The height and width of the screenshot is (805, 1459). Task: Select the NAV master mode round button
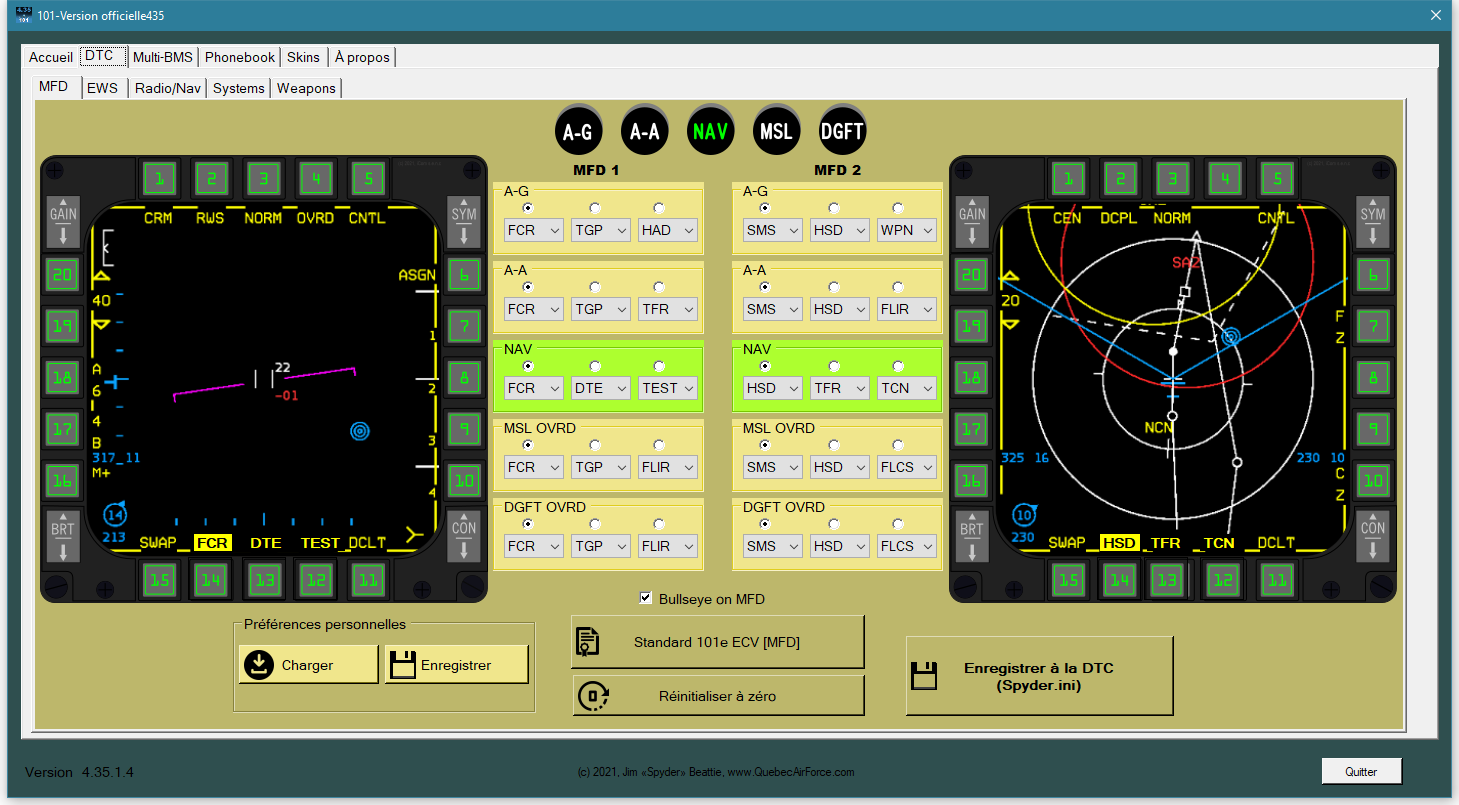tap(710, 130)
